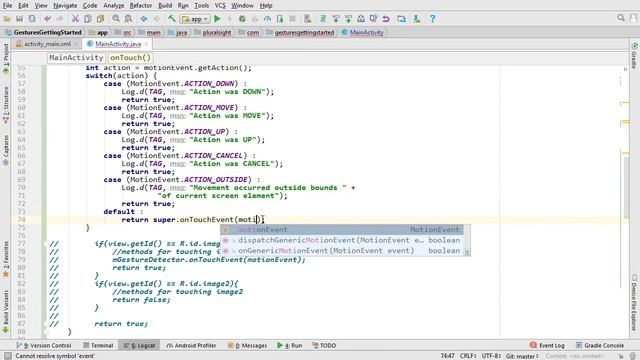This screenshot has width=640, height=360.
Task: Navigate back with the left arrow icon
Action: (x=144, y=19)
